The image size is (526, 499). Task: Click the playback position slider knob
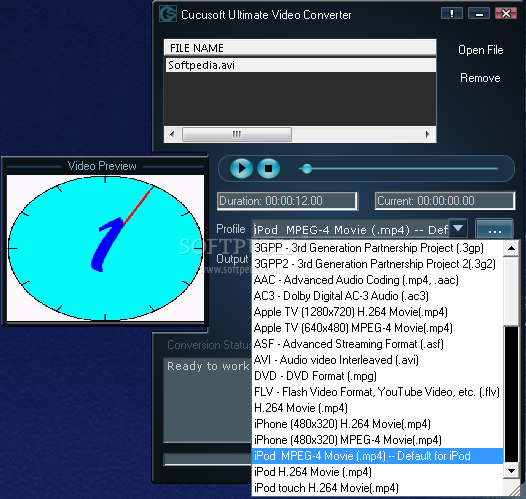[x=307, y=168]
